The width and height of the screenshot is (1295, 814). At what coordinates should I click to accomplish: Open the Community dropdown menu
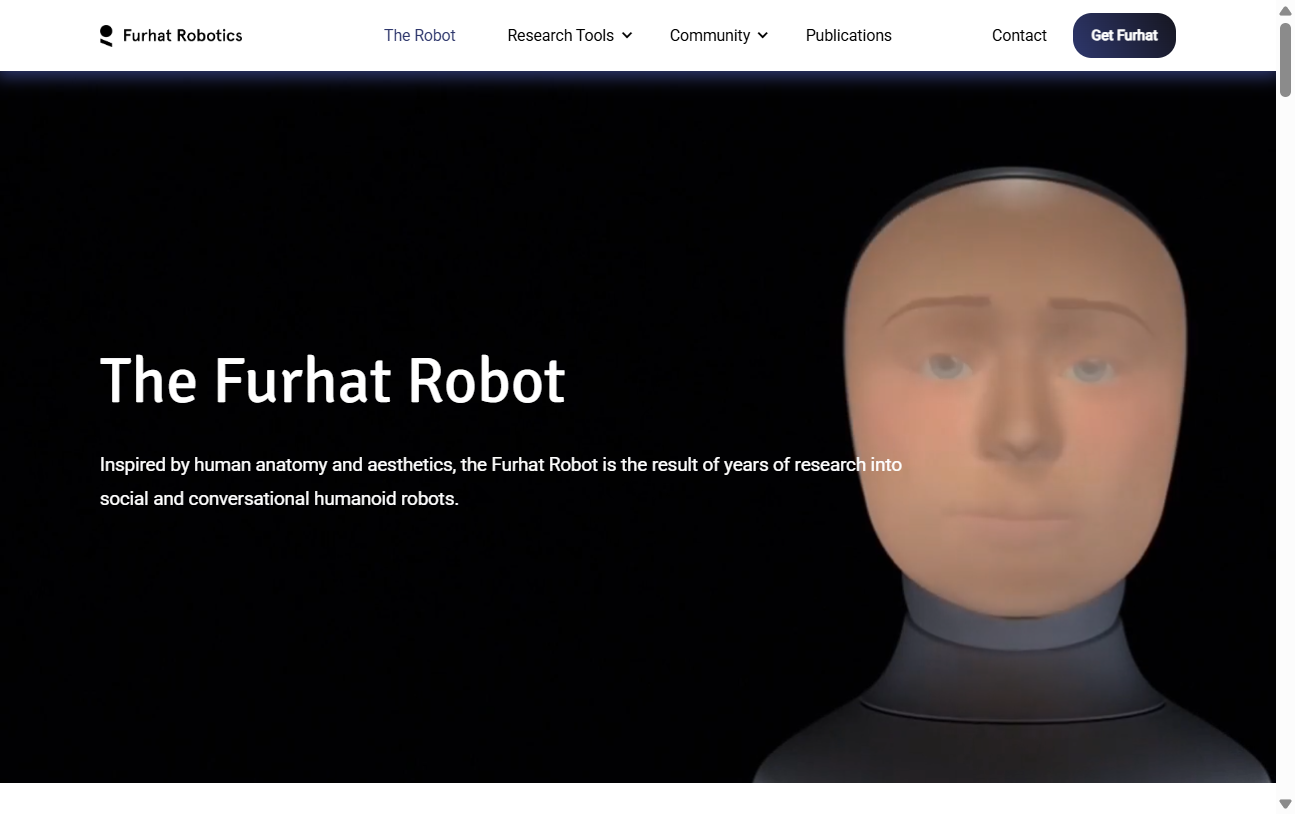pos(710,35)
